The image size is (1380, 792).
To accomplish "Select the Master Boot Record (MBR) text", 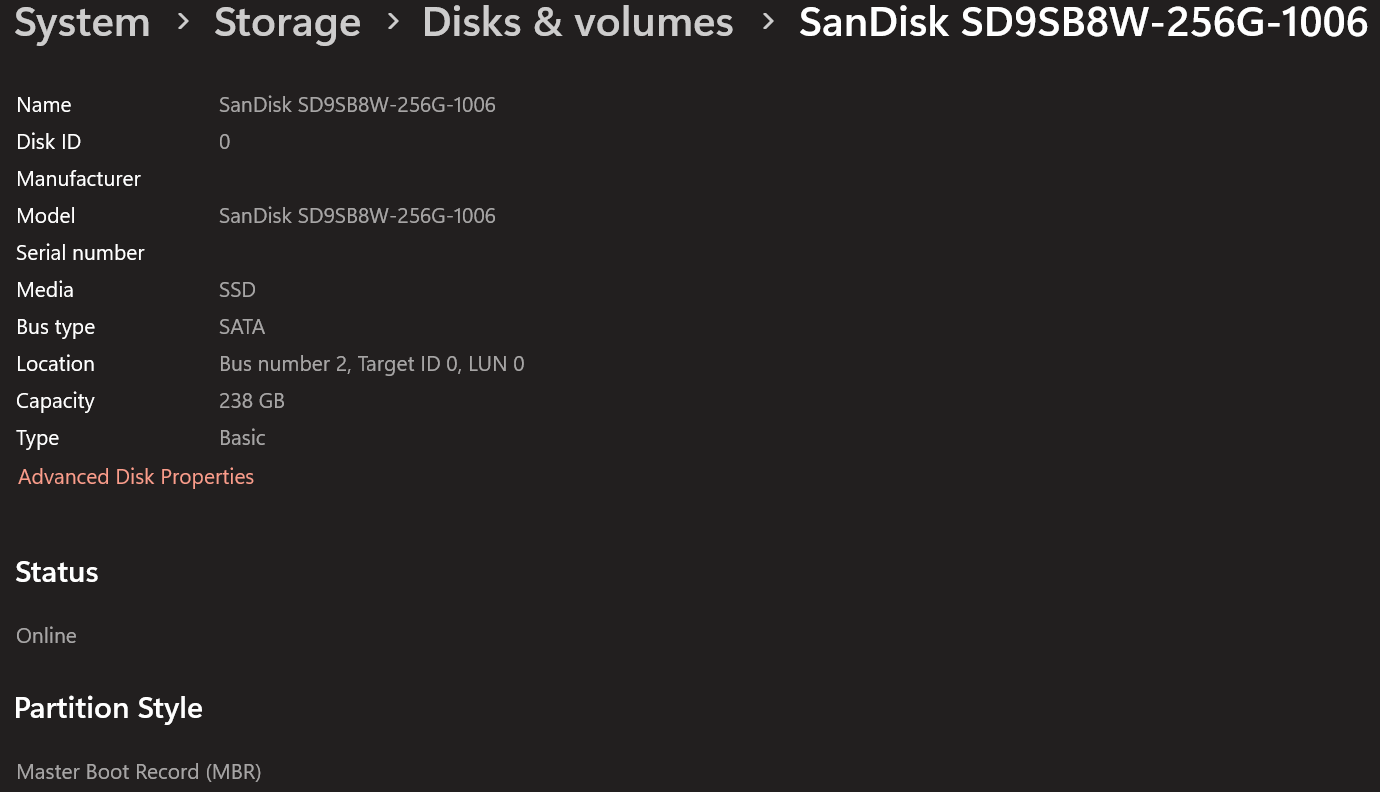I will click(139, 772).
